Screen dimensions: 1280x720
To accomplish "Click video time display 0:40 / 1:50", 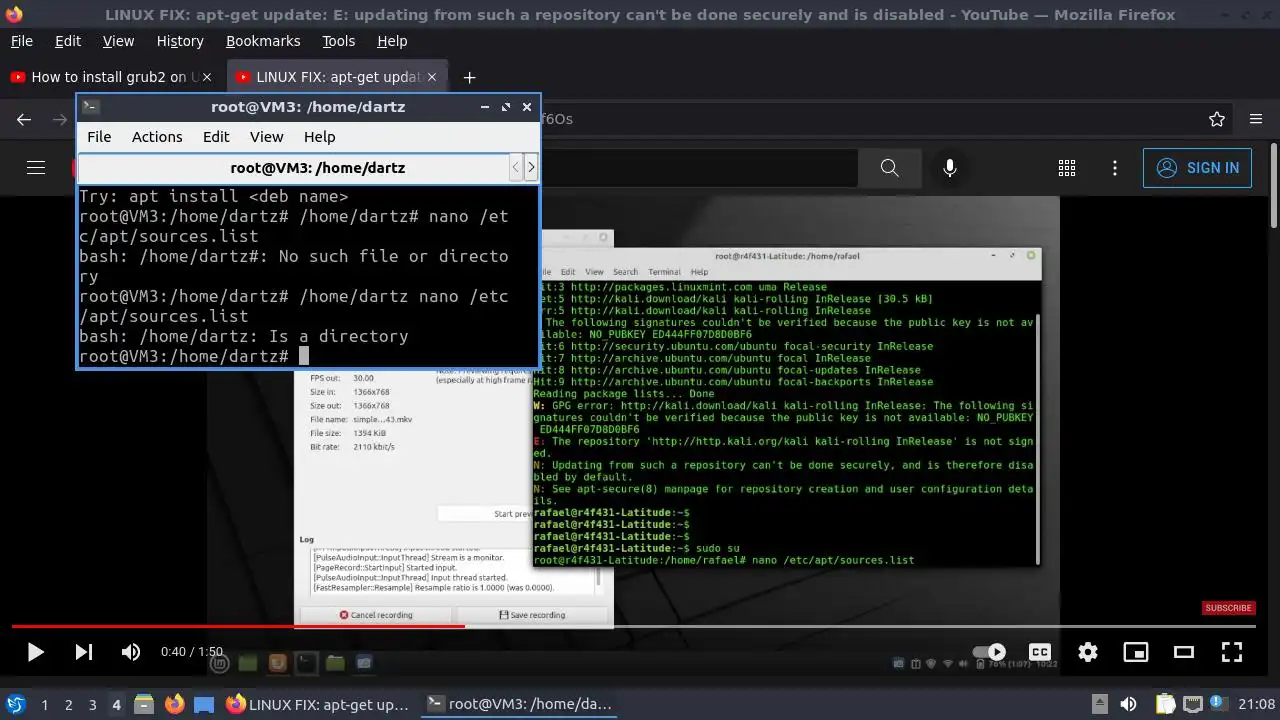I will [x=192, y=652].
